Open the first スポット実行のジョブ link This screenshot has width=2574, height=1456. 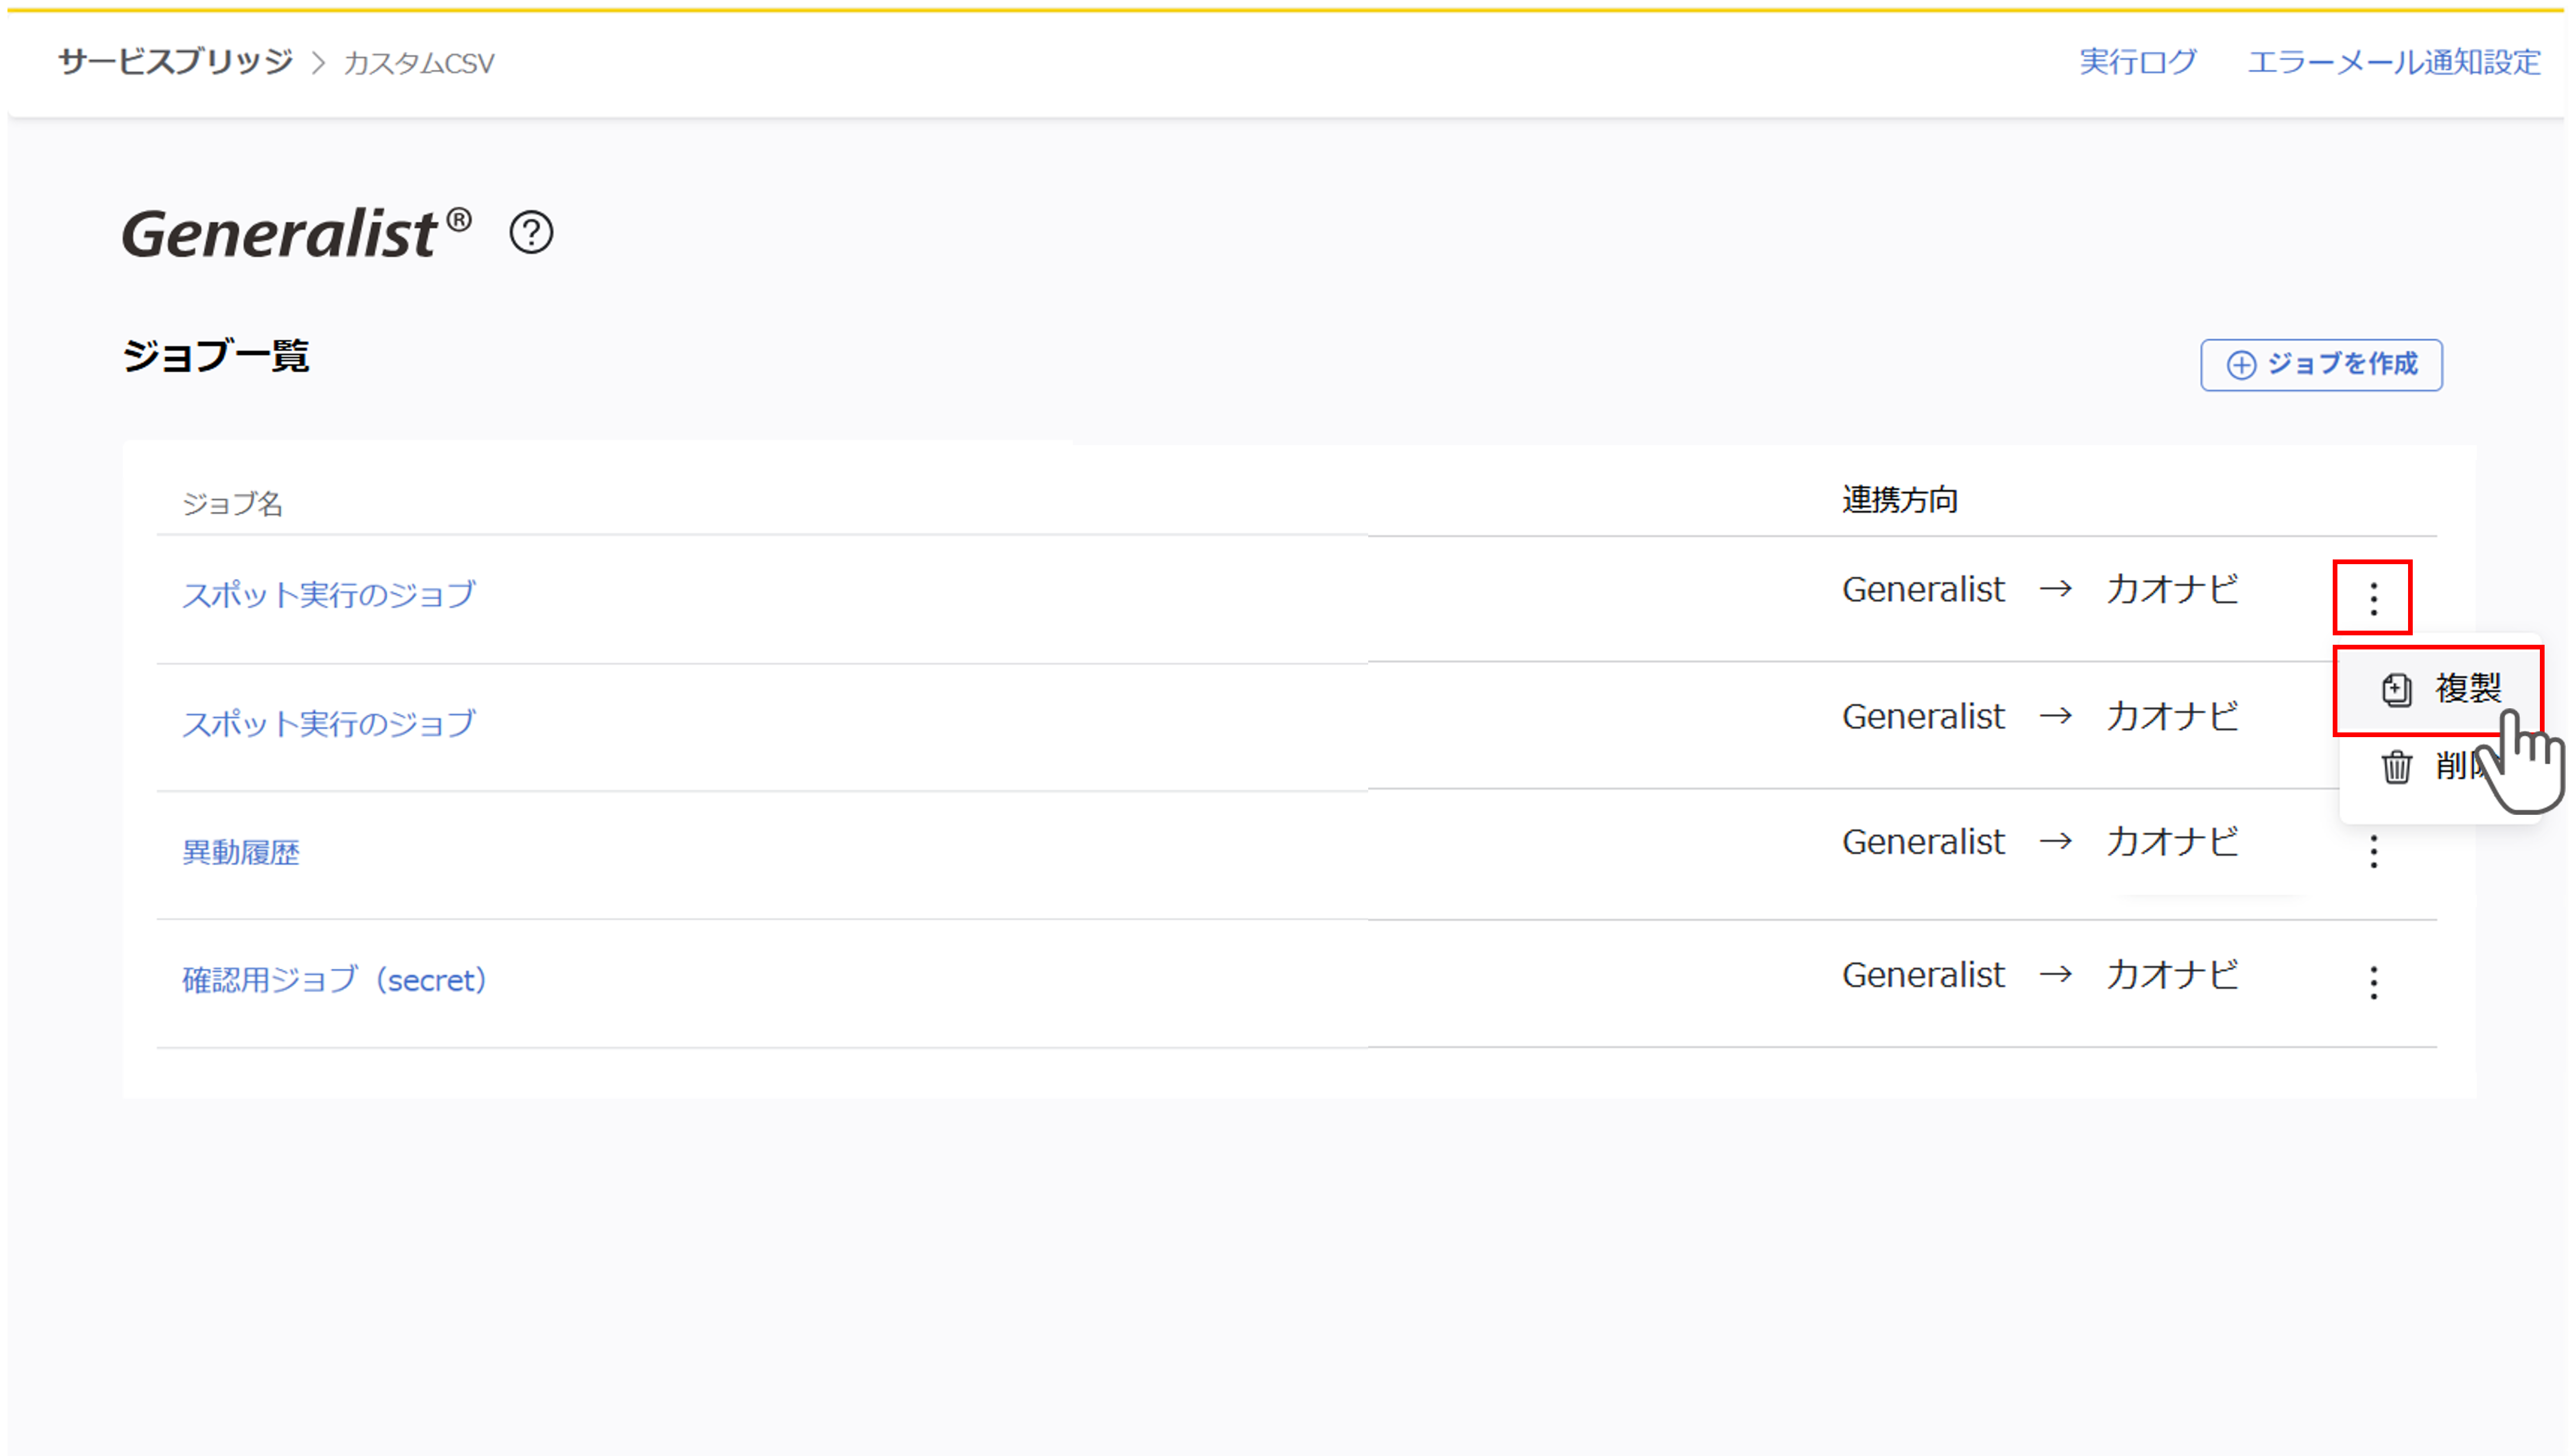click(x=329, y=595)
